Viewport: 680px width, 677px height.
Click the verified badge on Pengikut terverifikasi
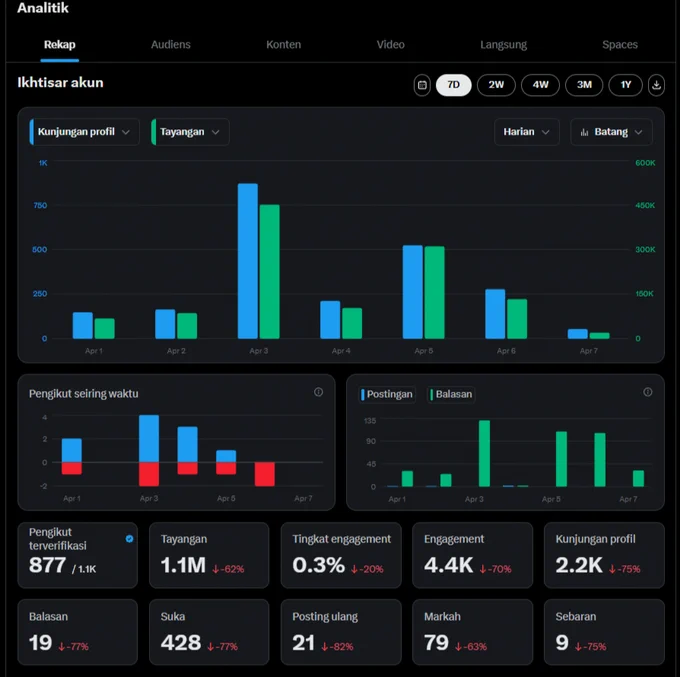(x=129, y=539)
